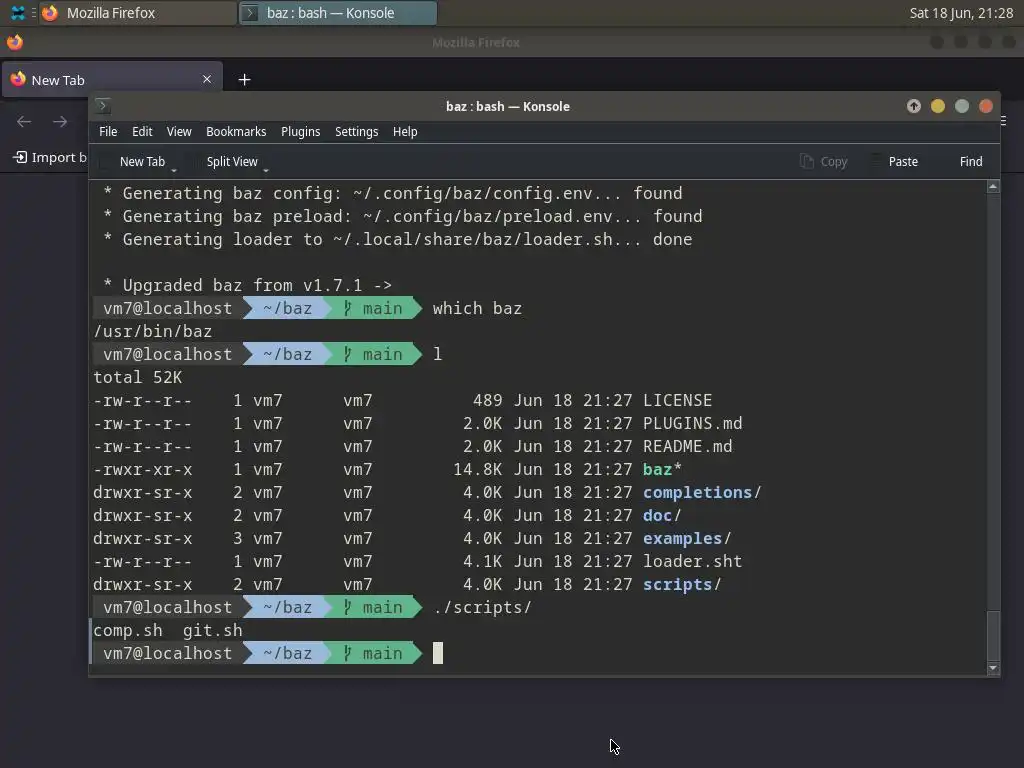Click the scripts/ directory entry in listing
The image size is (1024, 768).
(682, 584)
